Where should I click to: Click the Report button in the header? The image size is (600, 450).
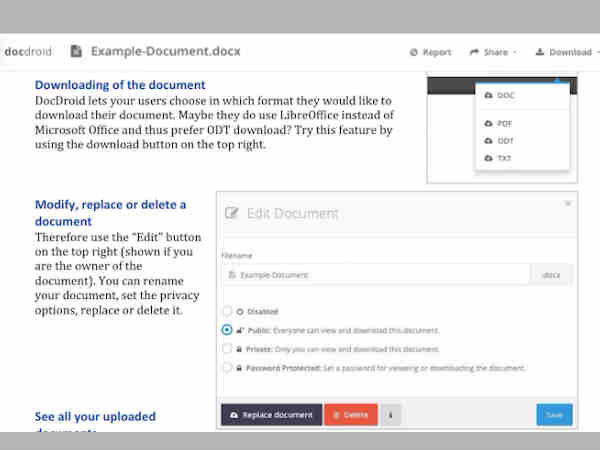[431, 52]
